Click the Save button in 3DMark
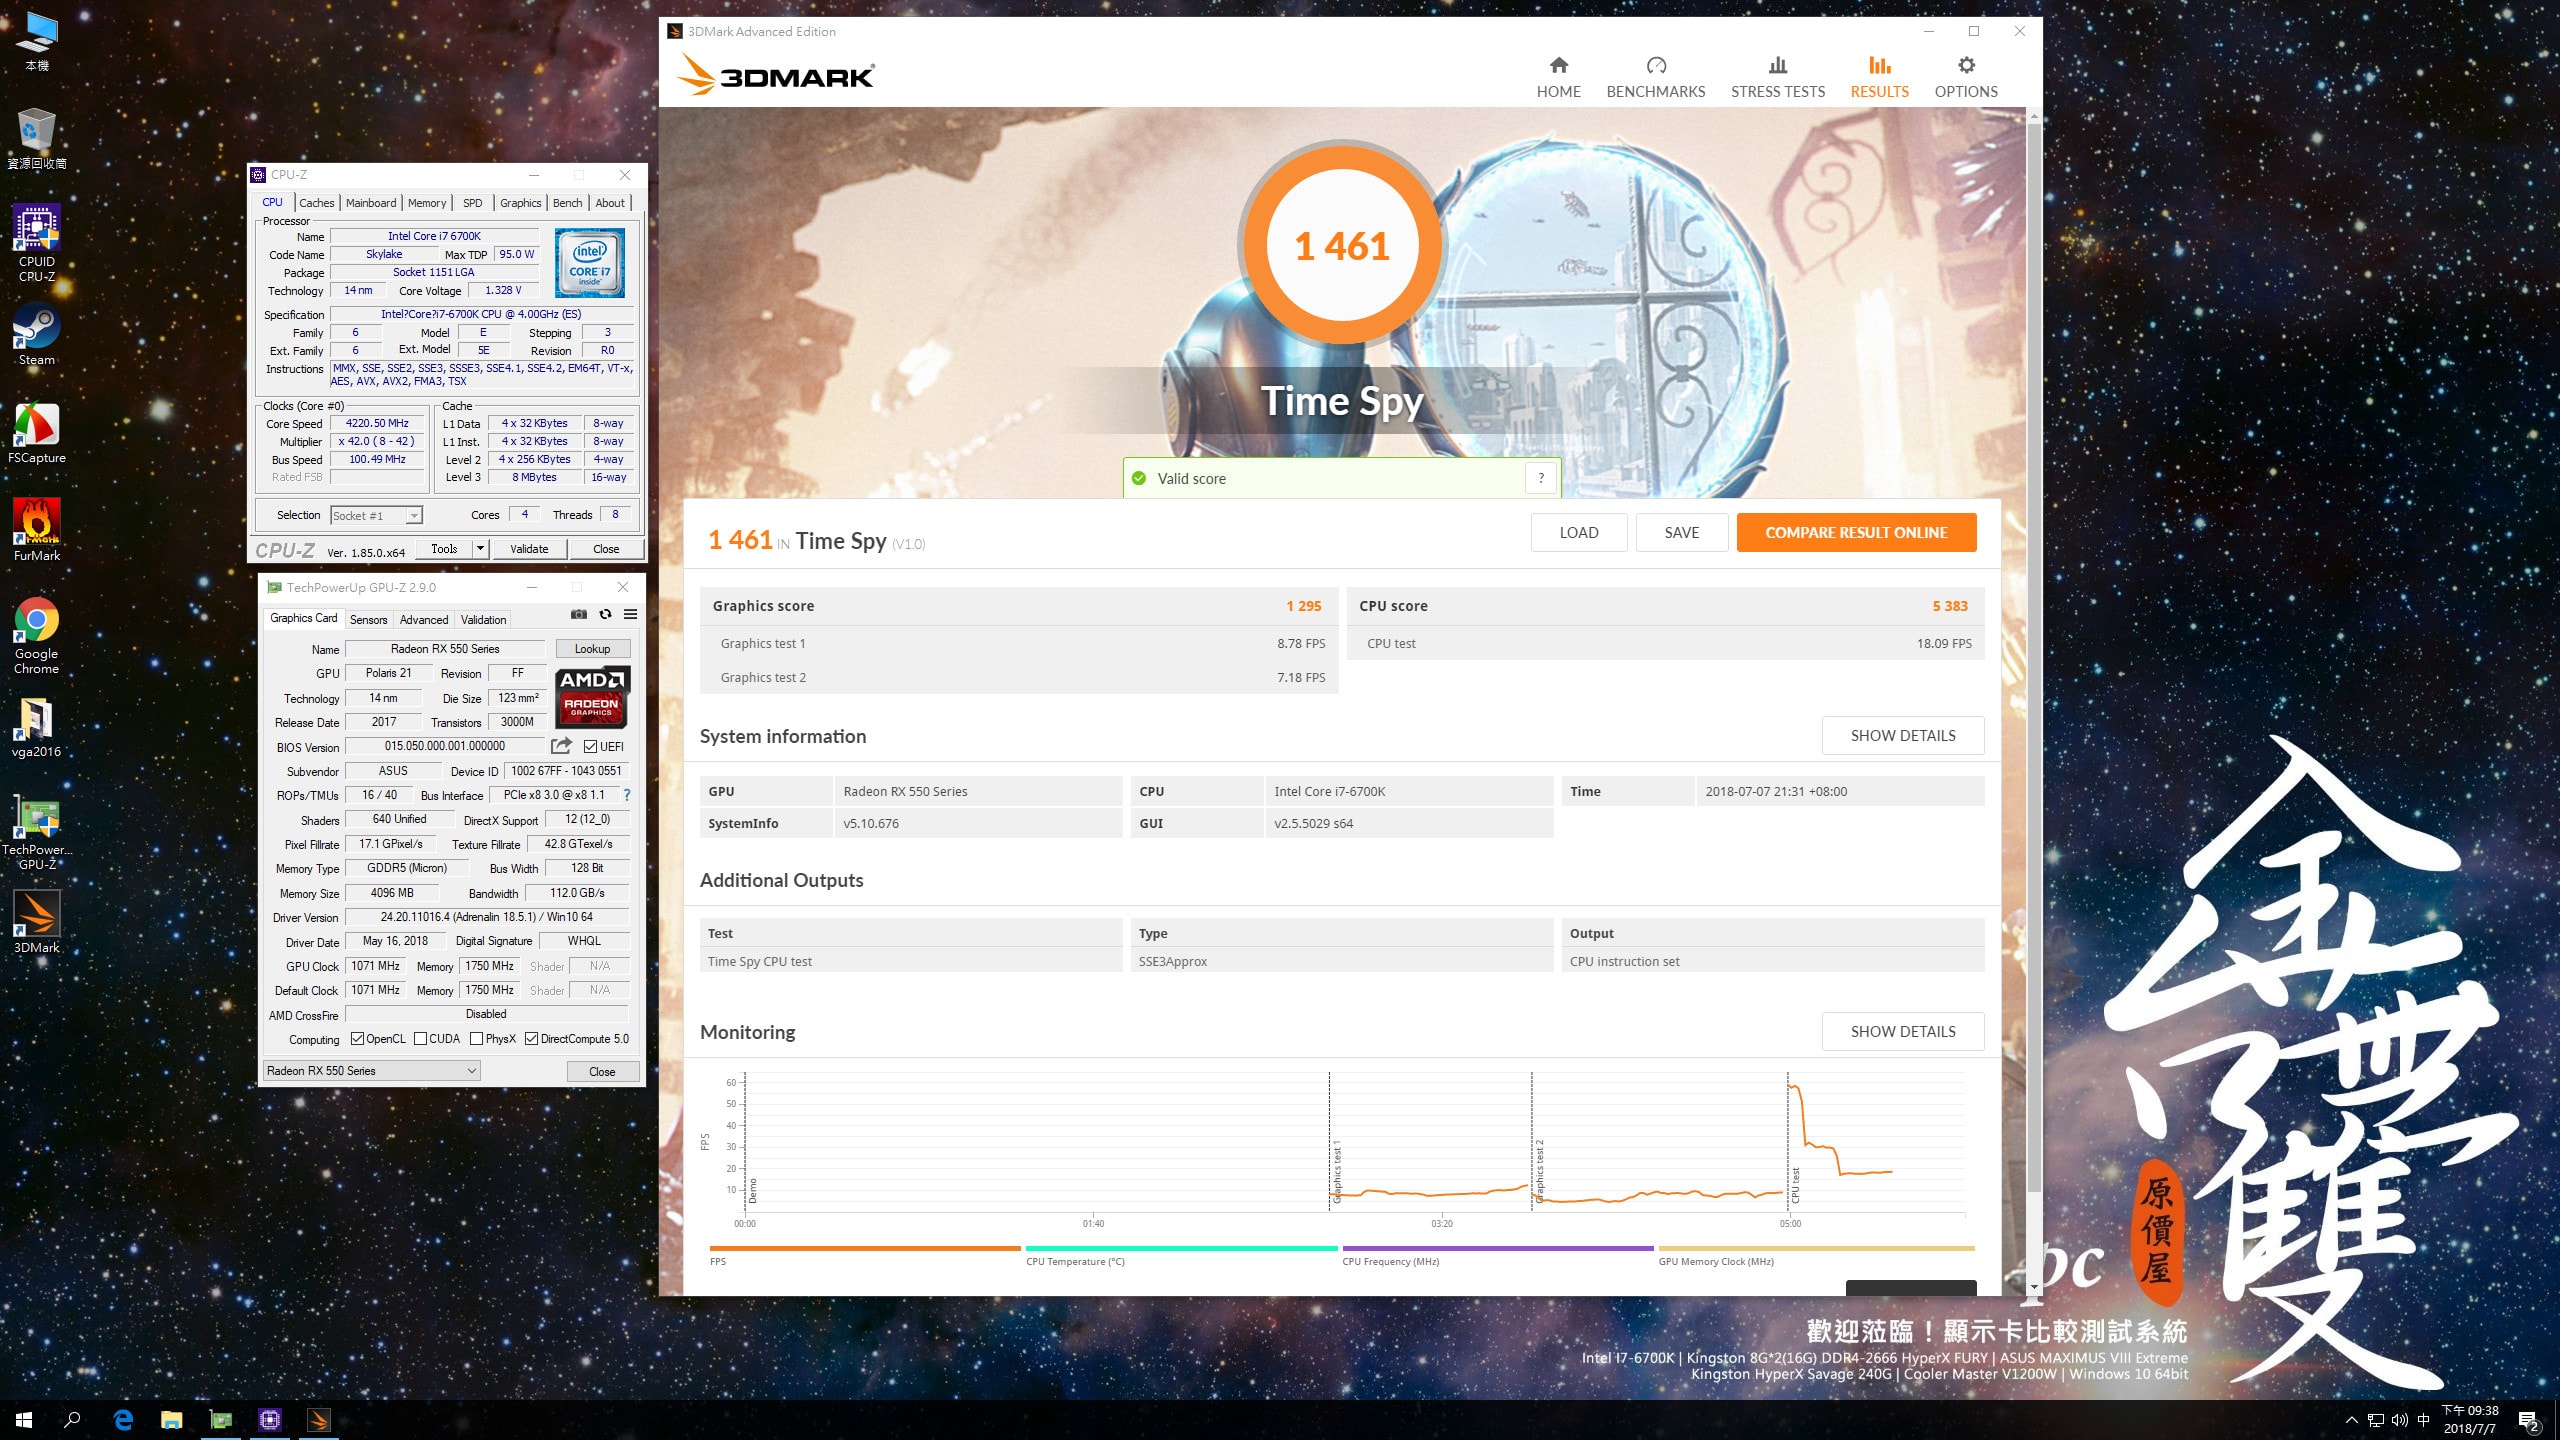 [1682, 533]
